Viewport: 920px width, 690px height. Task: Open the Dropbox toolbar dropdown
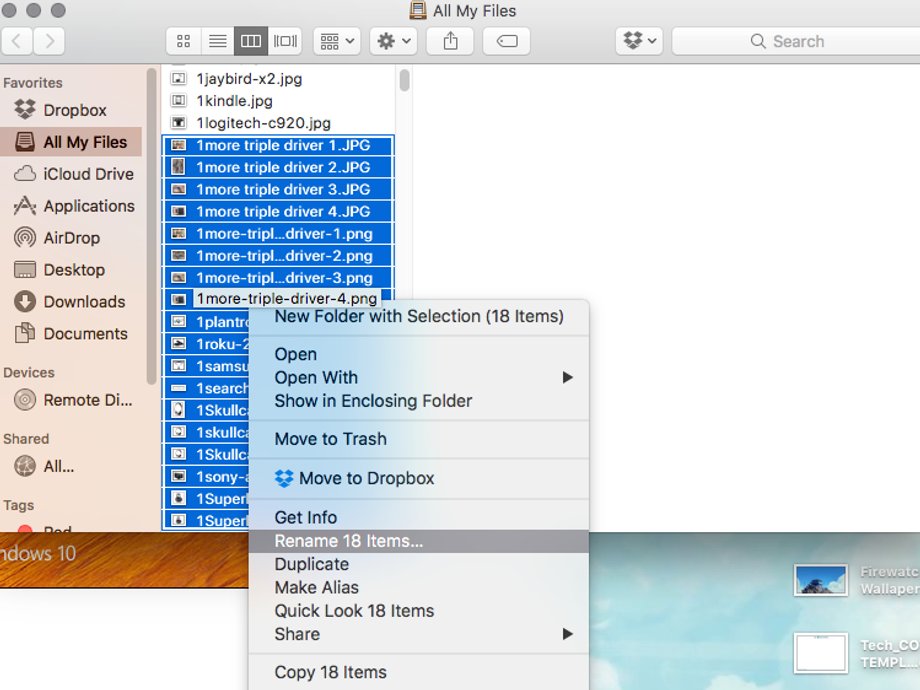tap(640, 41)
